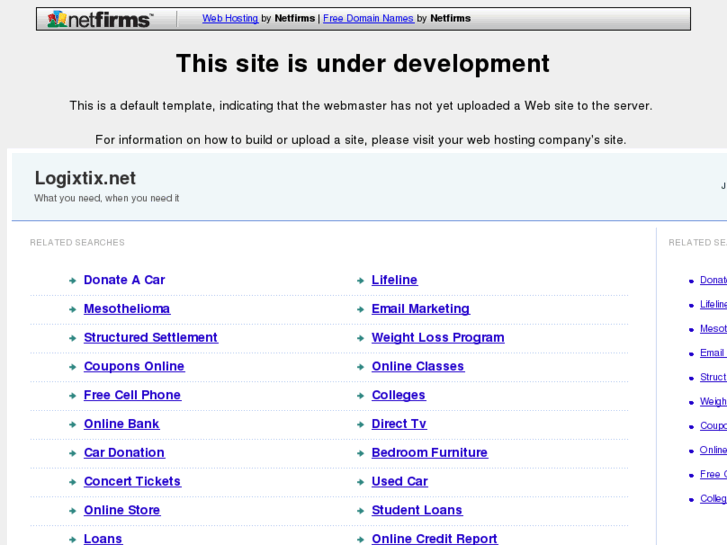Screen dimensions: 727x545
Task: Open the Used Car link
Action: [400, 481]
